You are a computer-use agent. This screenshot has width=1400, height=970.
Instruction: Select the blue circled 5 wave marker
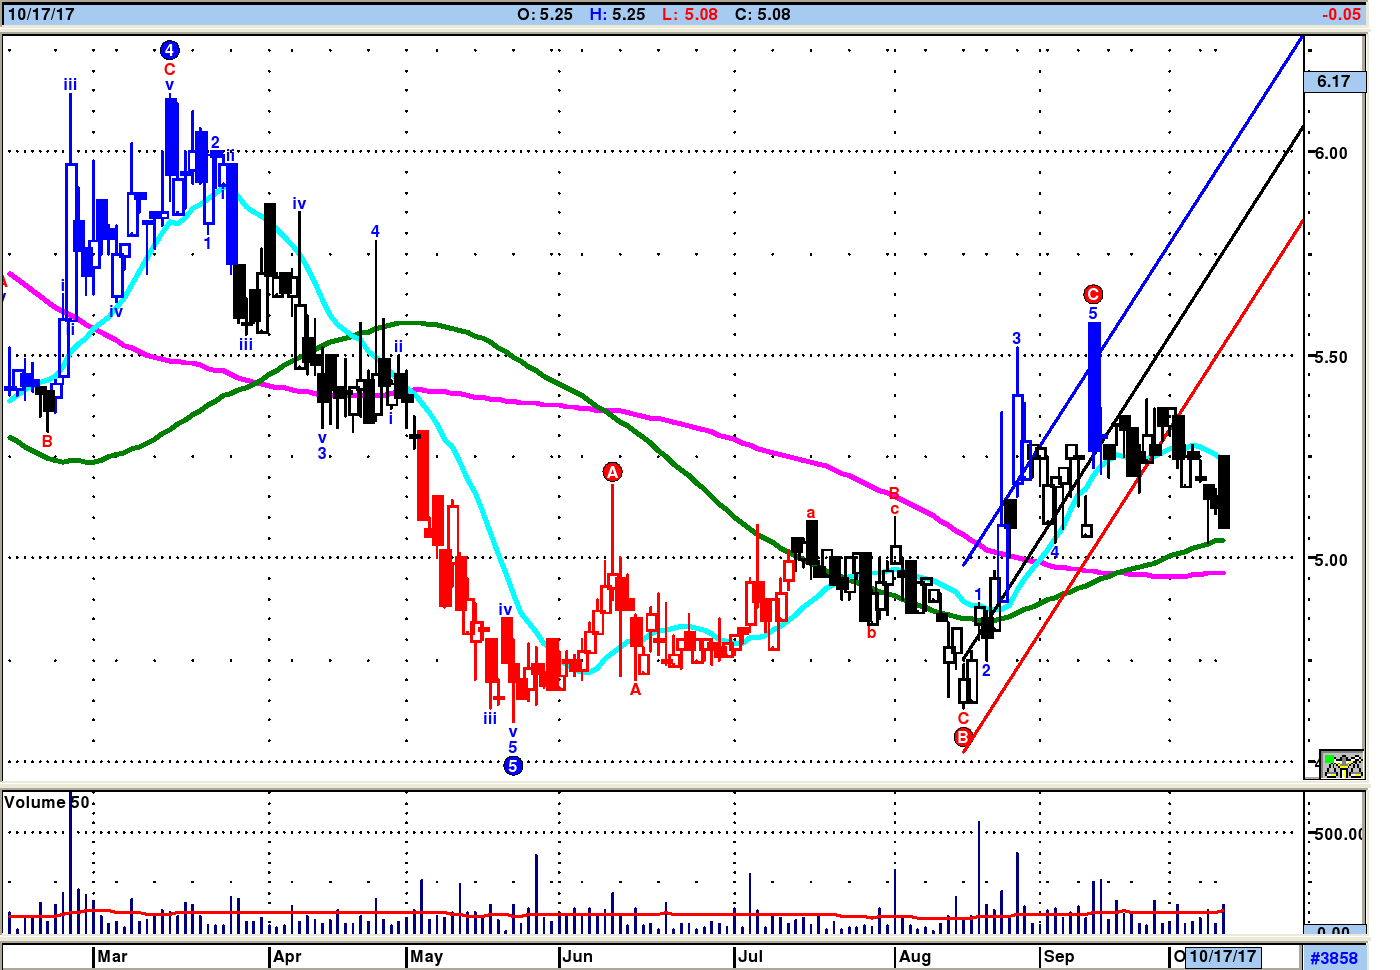[513, 766]
